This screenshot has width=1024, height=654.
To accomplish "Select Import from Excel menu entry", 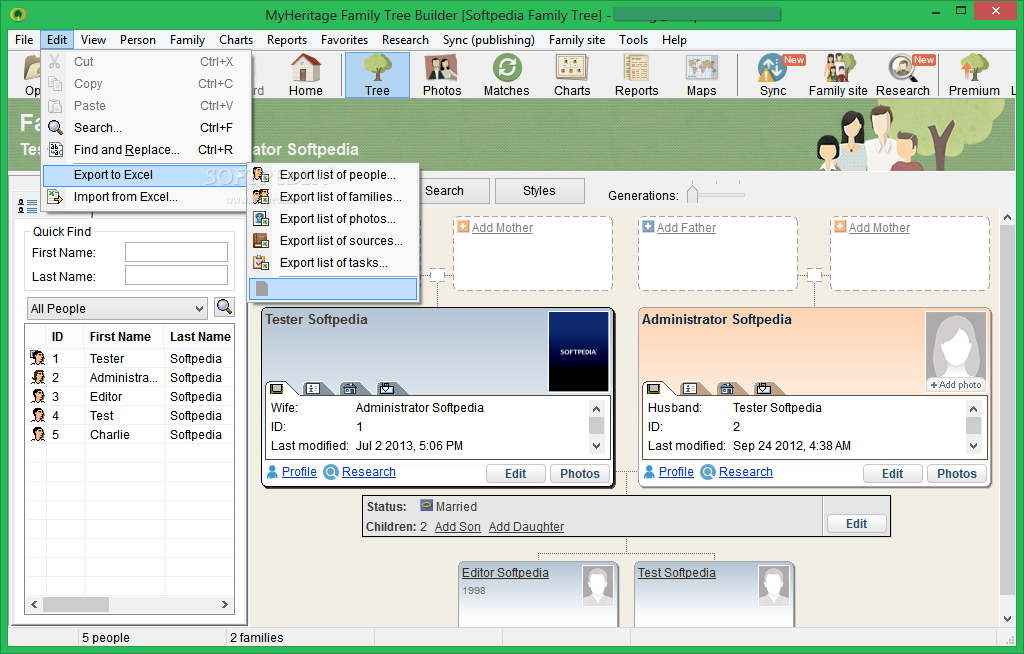I will point(144,197).
